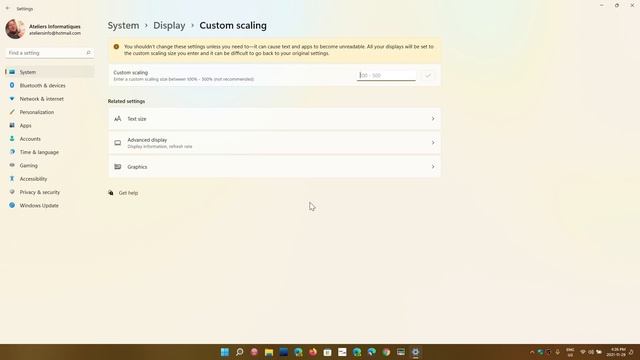Open Advanced display settings row
The height and width of the screenshot is (360, 640).
[274, 143]
